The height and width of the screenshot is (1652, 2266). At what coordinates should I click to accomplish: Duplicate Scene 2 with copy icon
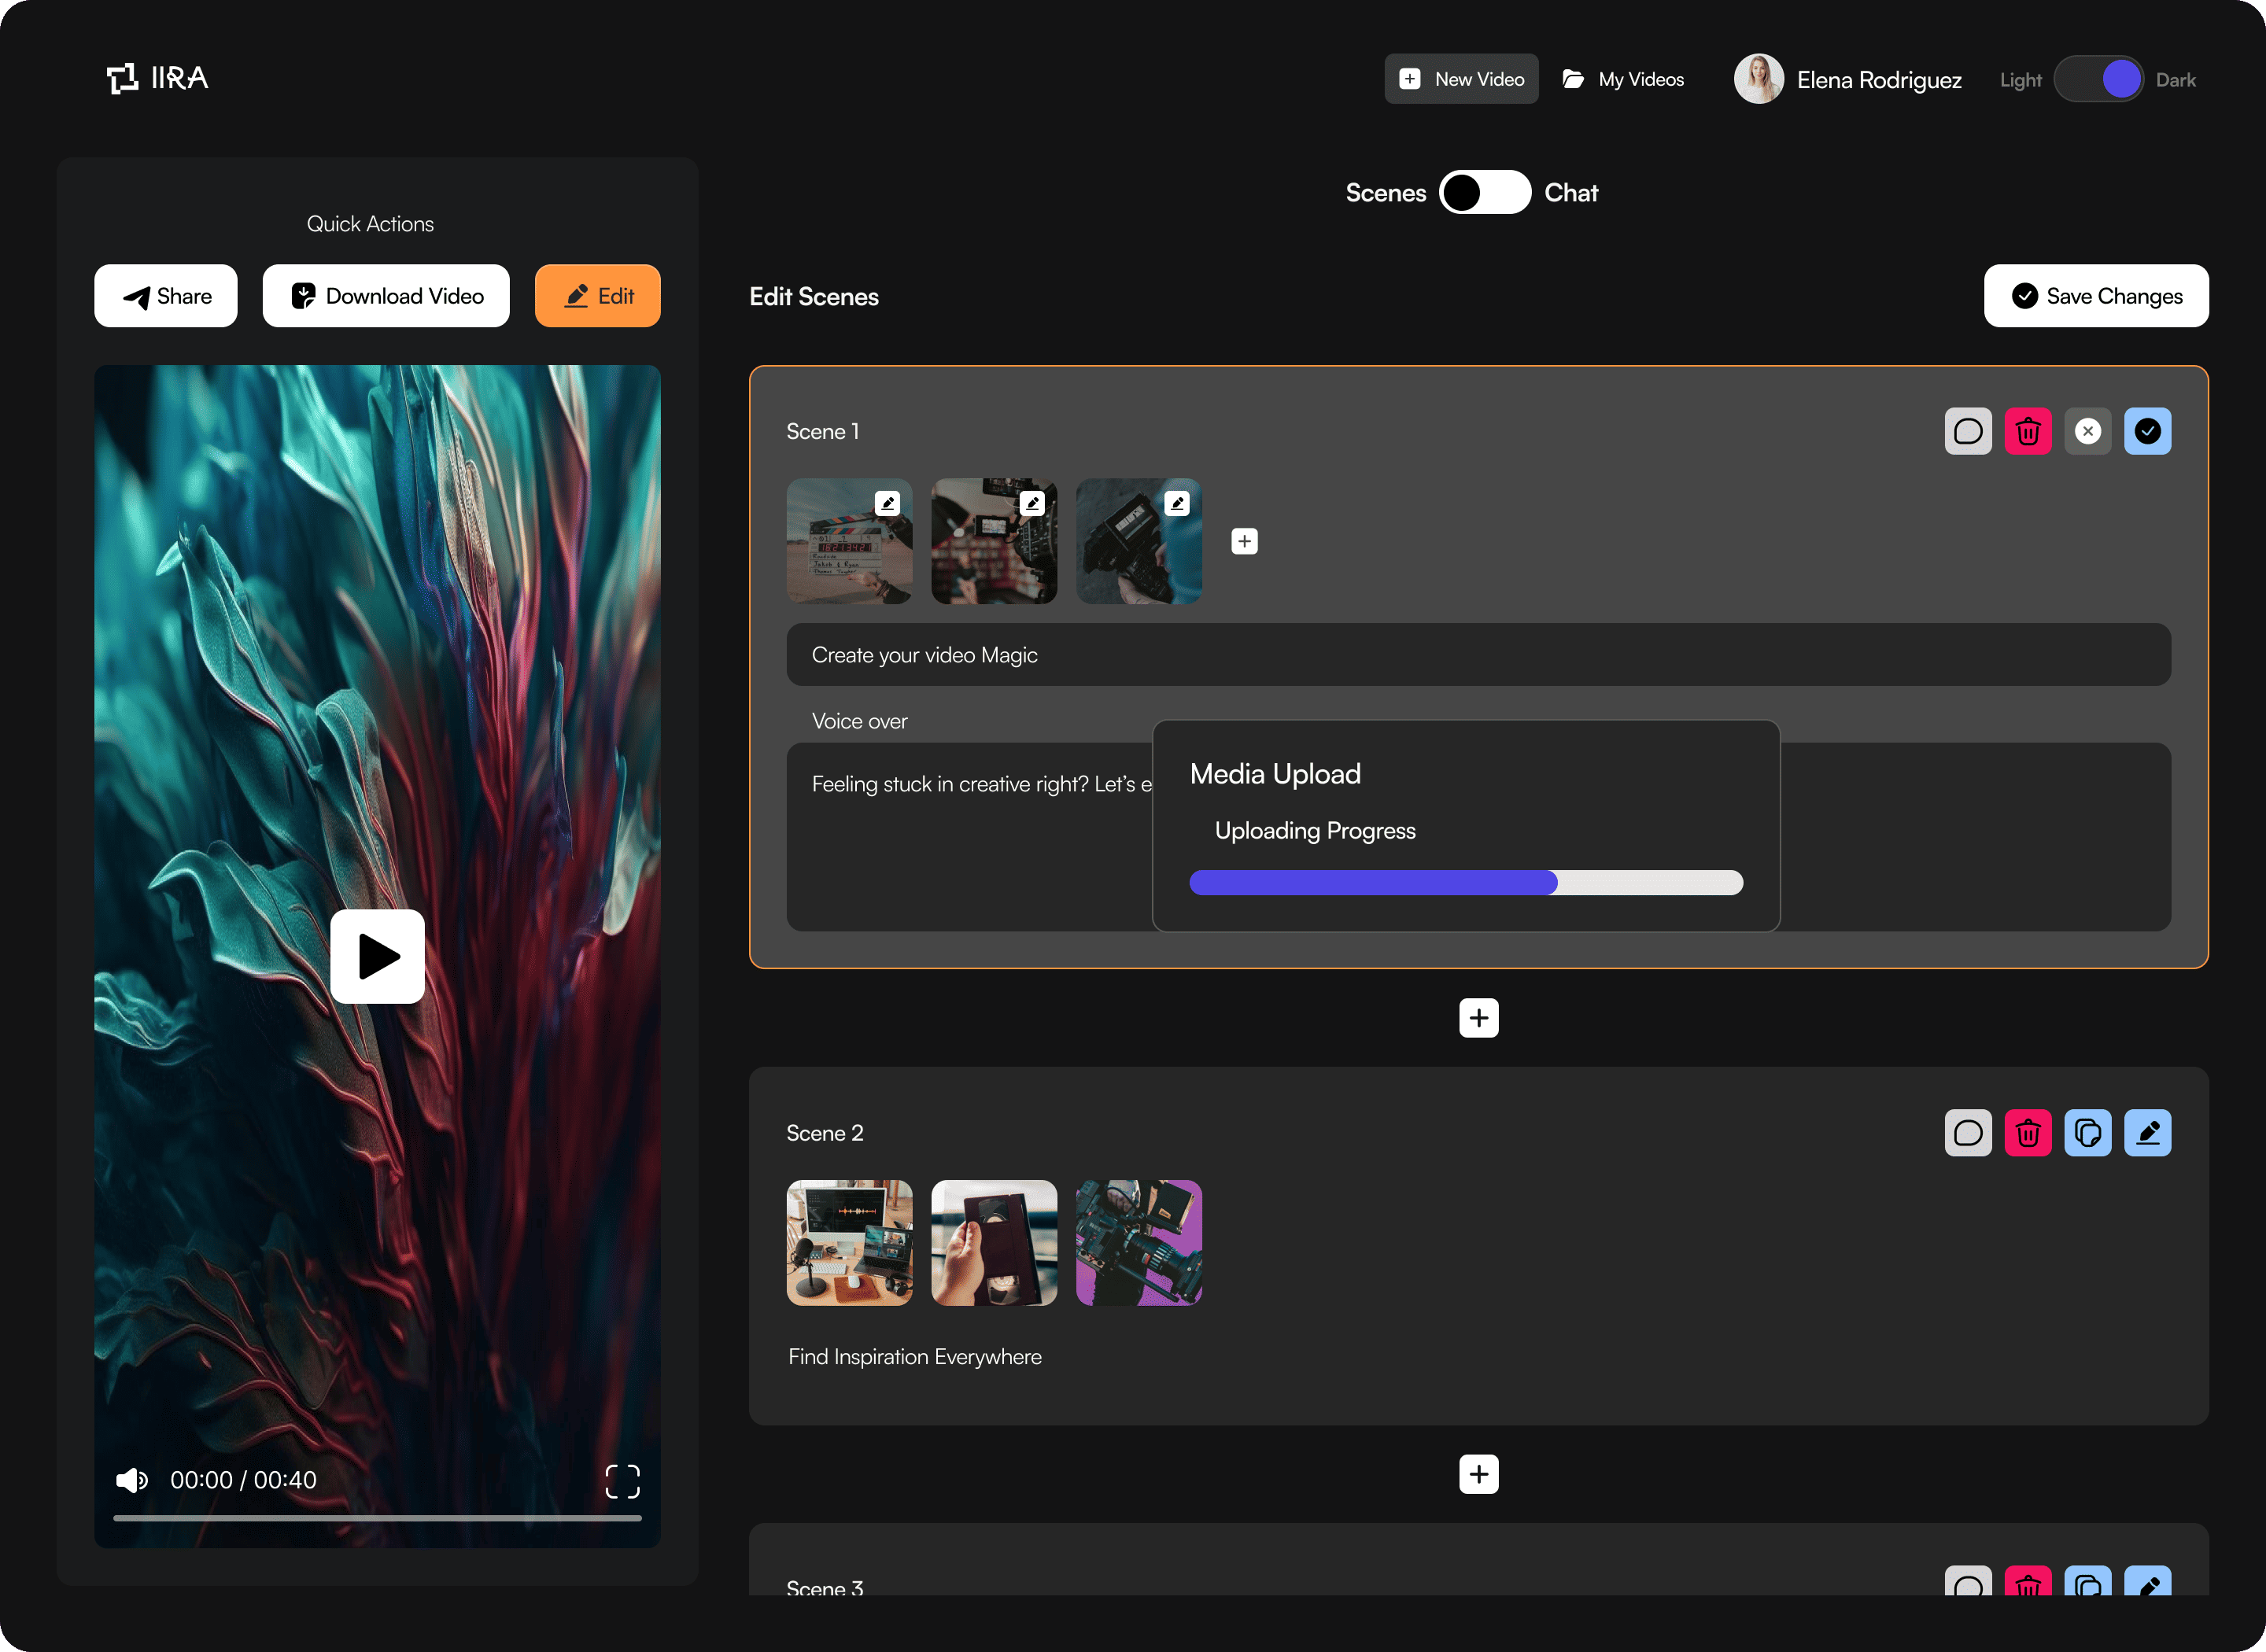(2088, 1133)
